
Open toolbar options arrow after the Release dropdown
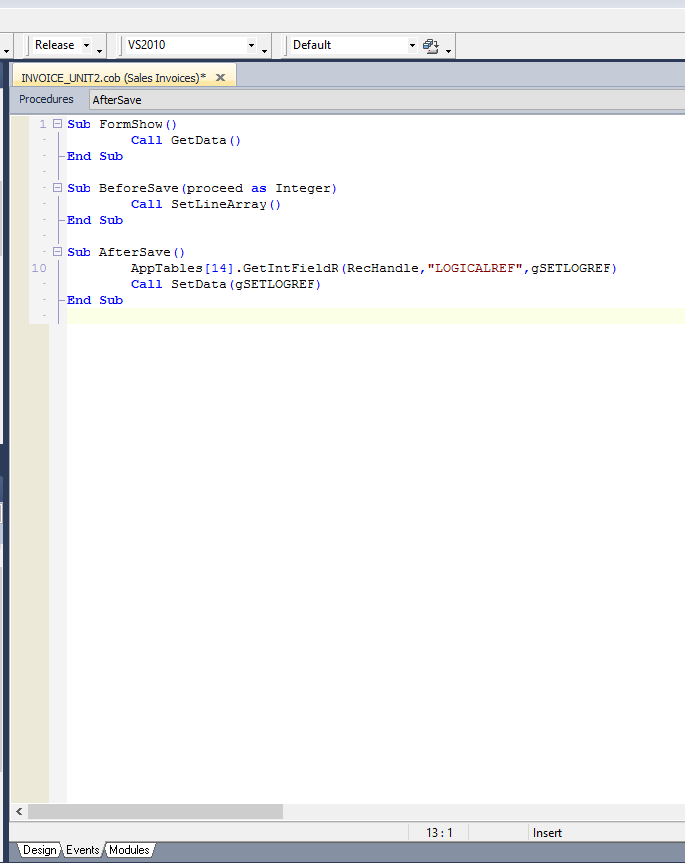(x=100, y=48)
